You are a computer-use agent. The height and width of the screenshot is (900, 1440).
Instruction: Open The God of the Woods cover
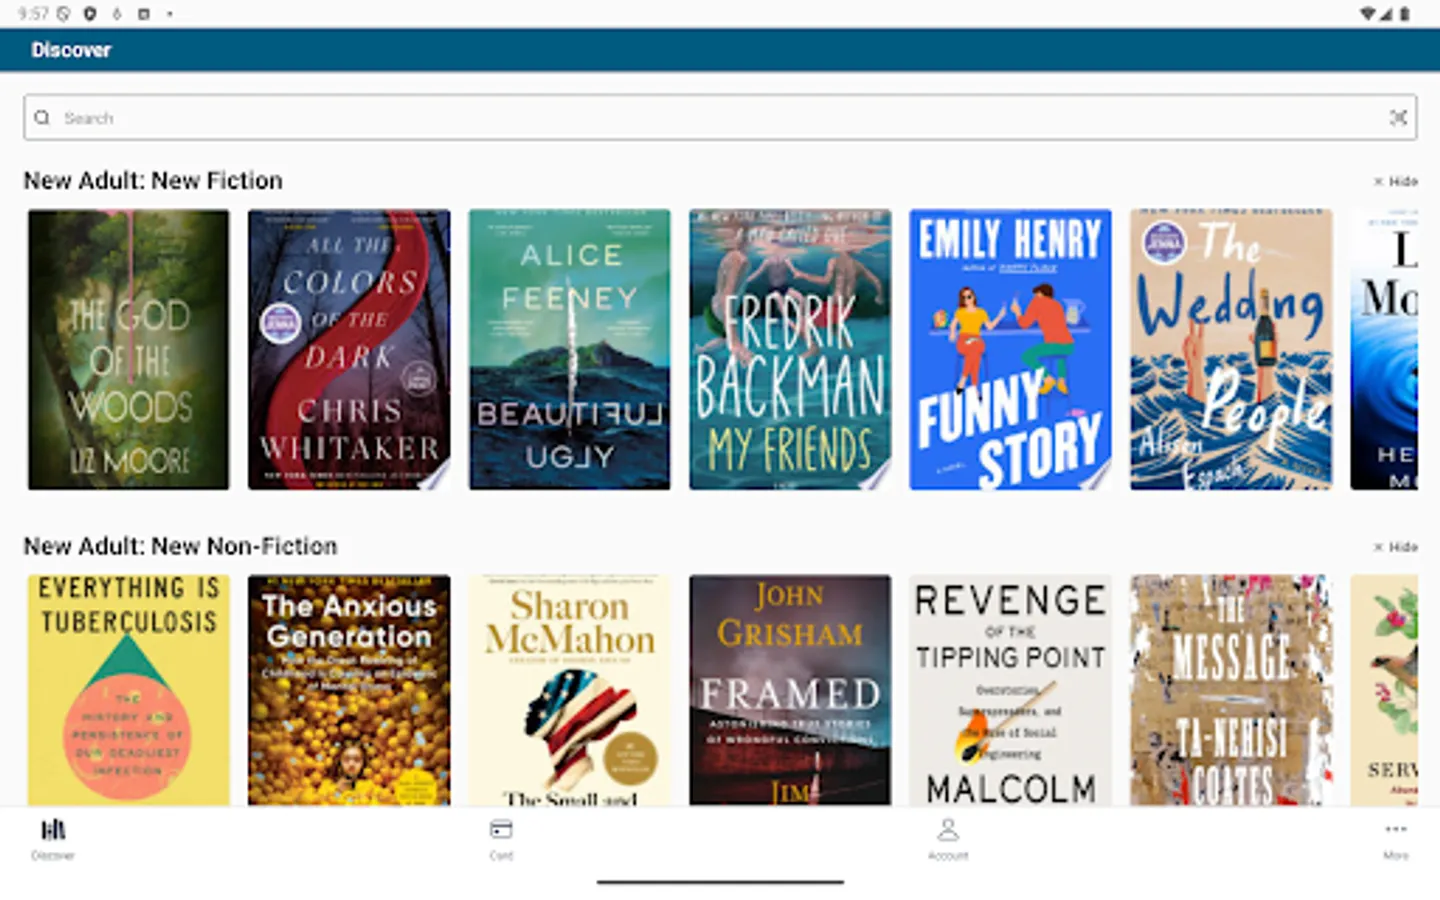[128, 349]
